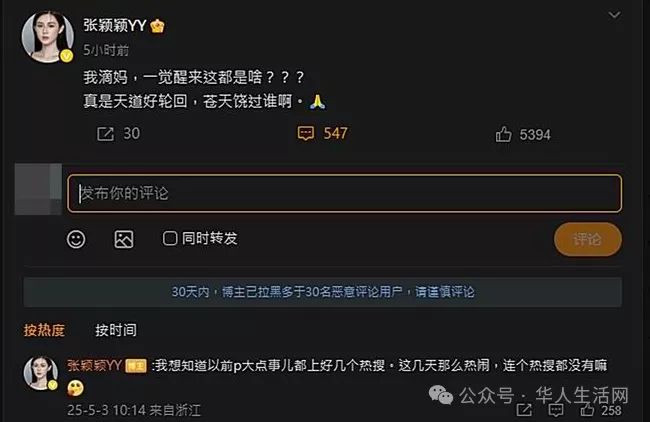
Task: Repost the top comment via share icon
Action: (524, 410)
